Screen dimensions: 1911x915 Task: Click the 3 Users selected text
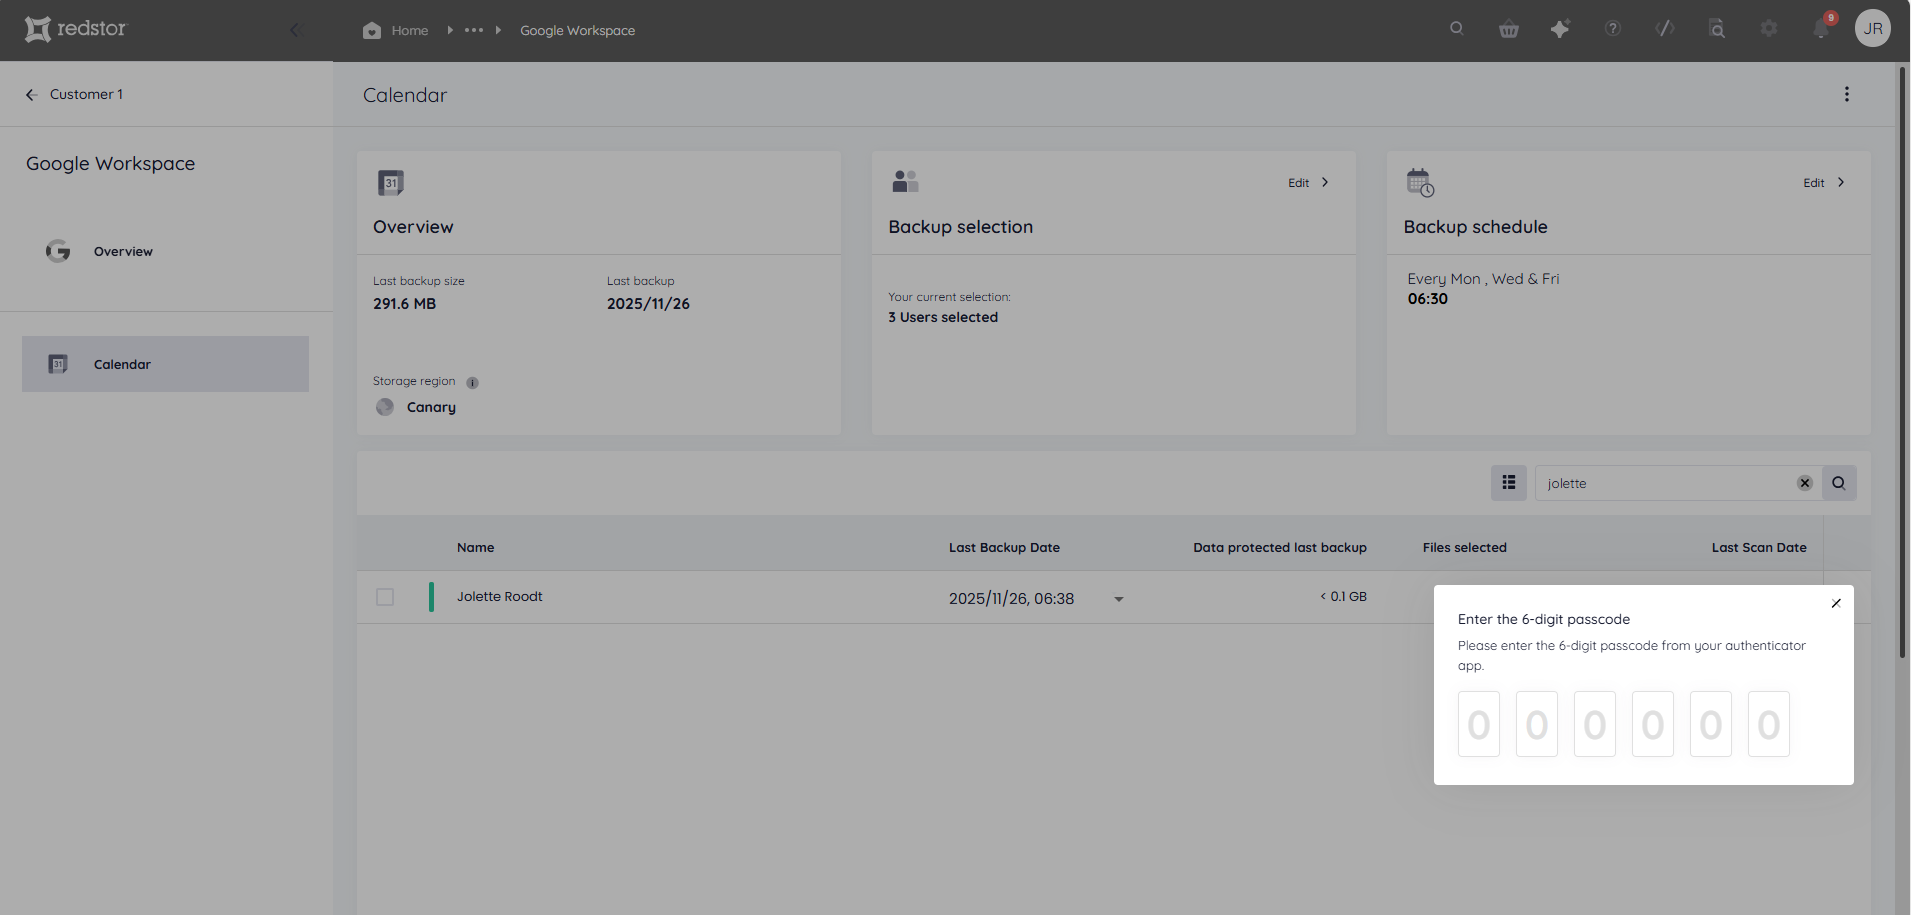click(x=943, y=317)
